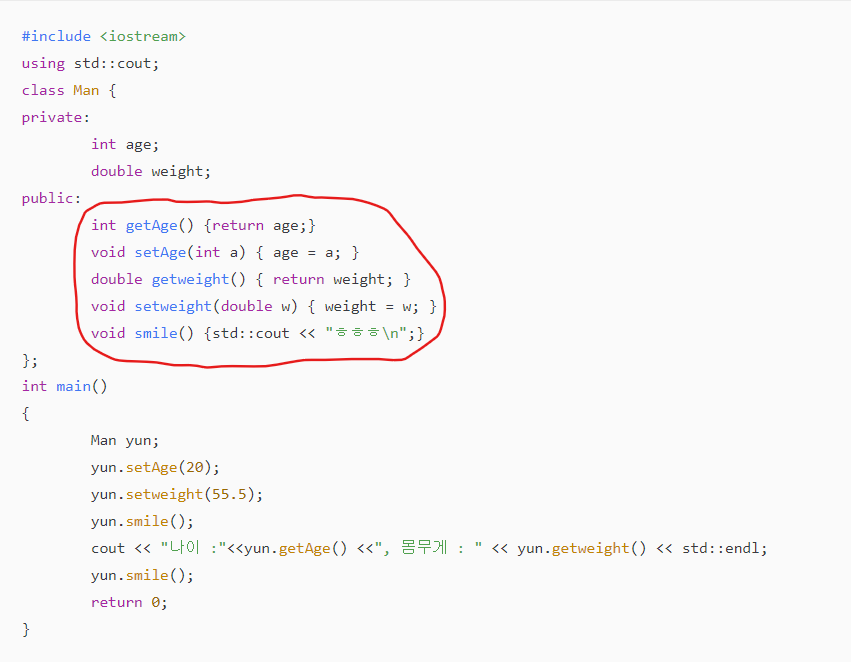Click the 'int main()' function header
The height and width of the screenshot is (662, 851).
pos(65,386)
